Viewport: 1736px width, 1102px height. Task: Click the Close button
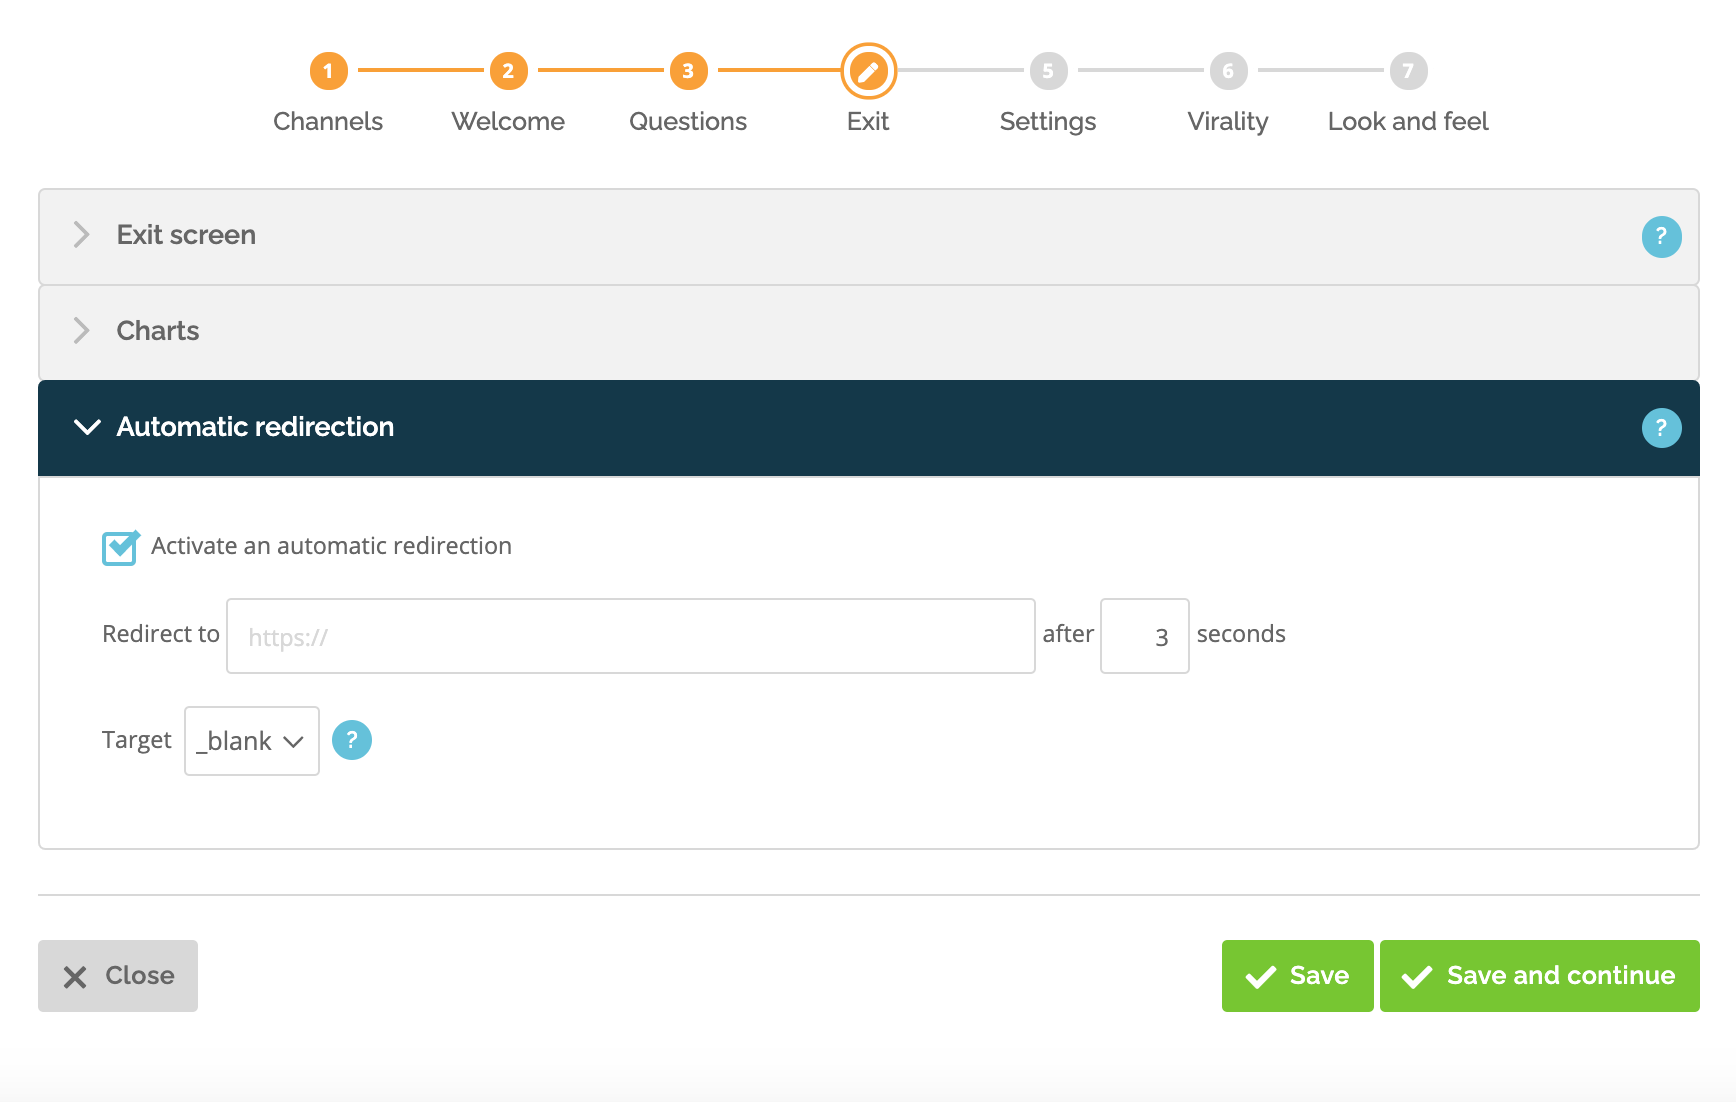pyautogui.click(x=118, y=976)
